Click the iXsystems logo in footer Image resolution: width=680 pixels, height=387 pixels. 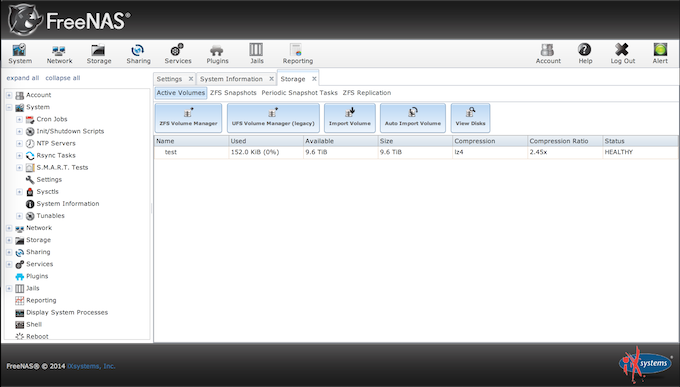click(x=645, y=364)
